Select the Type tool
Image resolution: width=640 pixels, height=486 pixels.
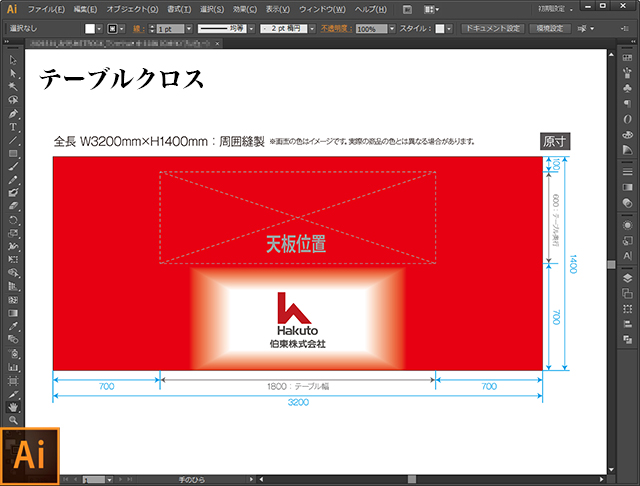[x=13, y=127]
